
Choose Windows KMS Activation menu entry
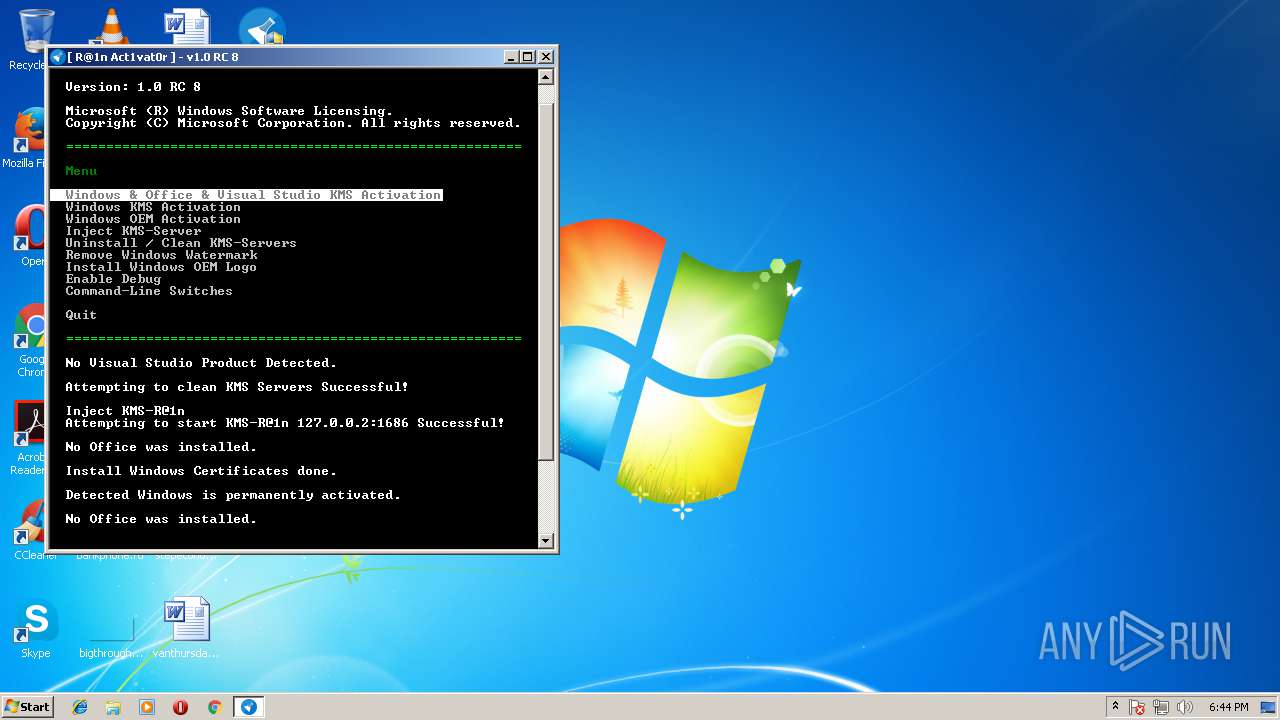pyautogui.click(x=153, y=207)
